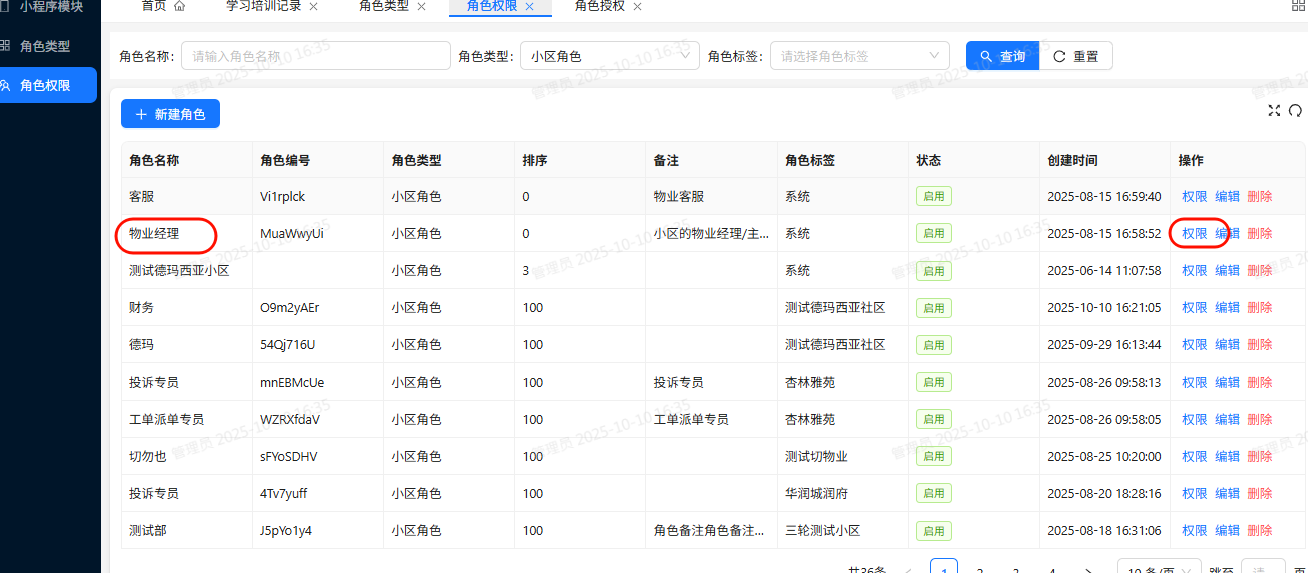This screenshot has height=573, width=1308.
Task: Edit the 财务 role
Action: tap(1227, 307)
